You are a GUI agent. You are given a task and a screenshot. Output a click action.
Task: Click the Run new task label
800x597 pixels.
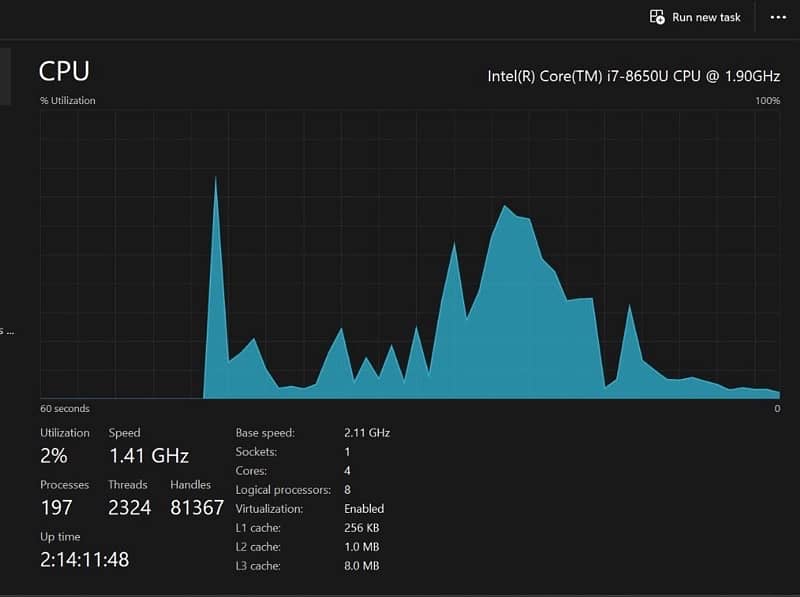pos(706,17)
